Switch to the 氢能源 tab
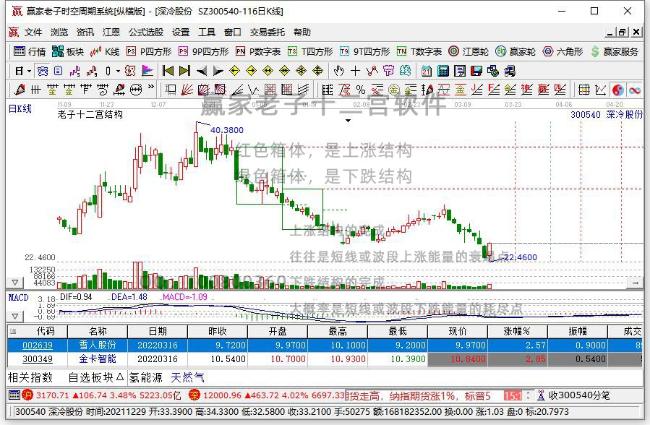 point(146,378)
